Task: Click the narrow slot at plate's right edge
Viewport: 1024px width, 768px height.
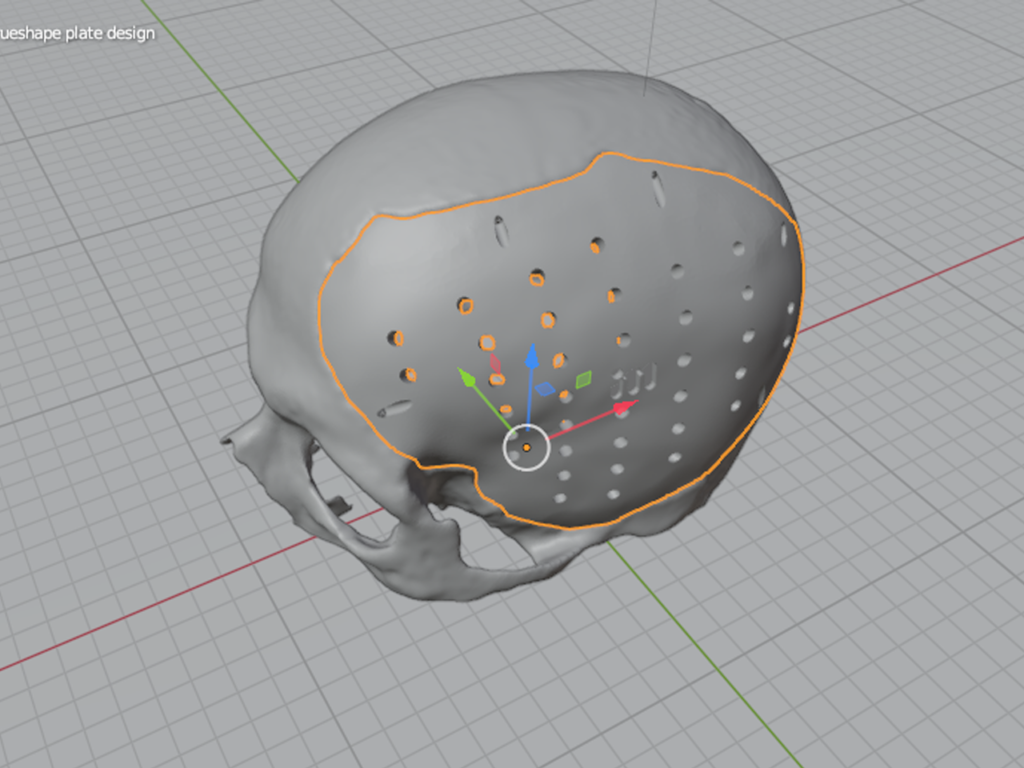Action: (784, 236)
